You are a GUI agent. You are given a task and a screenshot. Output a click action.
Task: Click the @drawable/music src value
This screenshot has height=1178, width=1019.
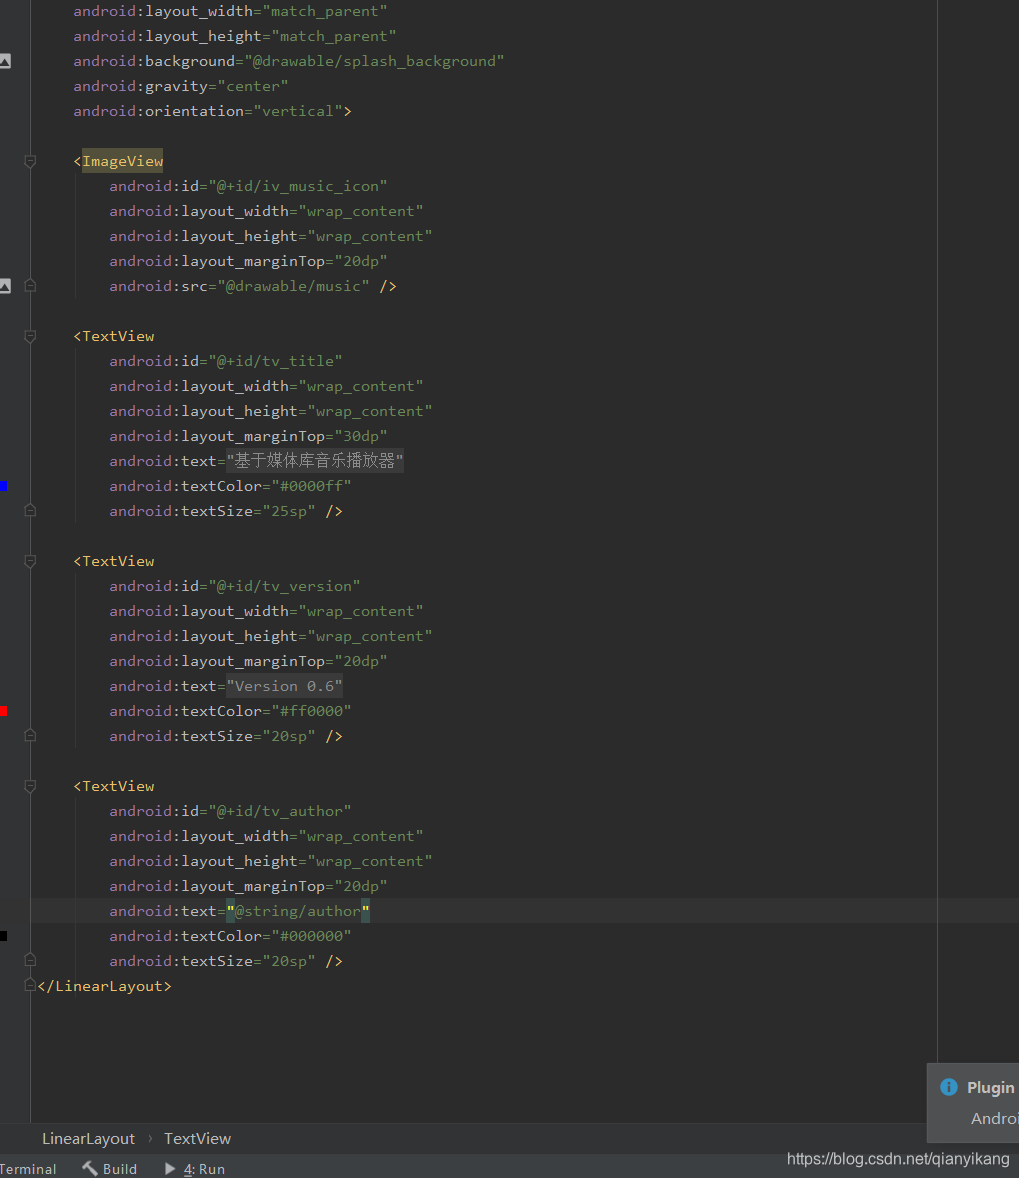coord(293,286)
